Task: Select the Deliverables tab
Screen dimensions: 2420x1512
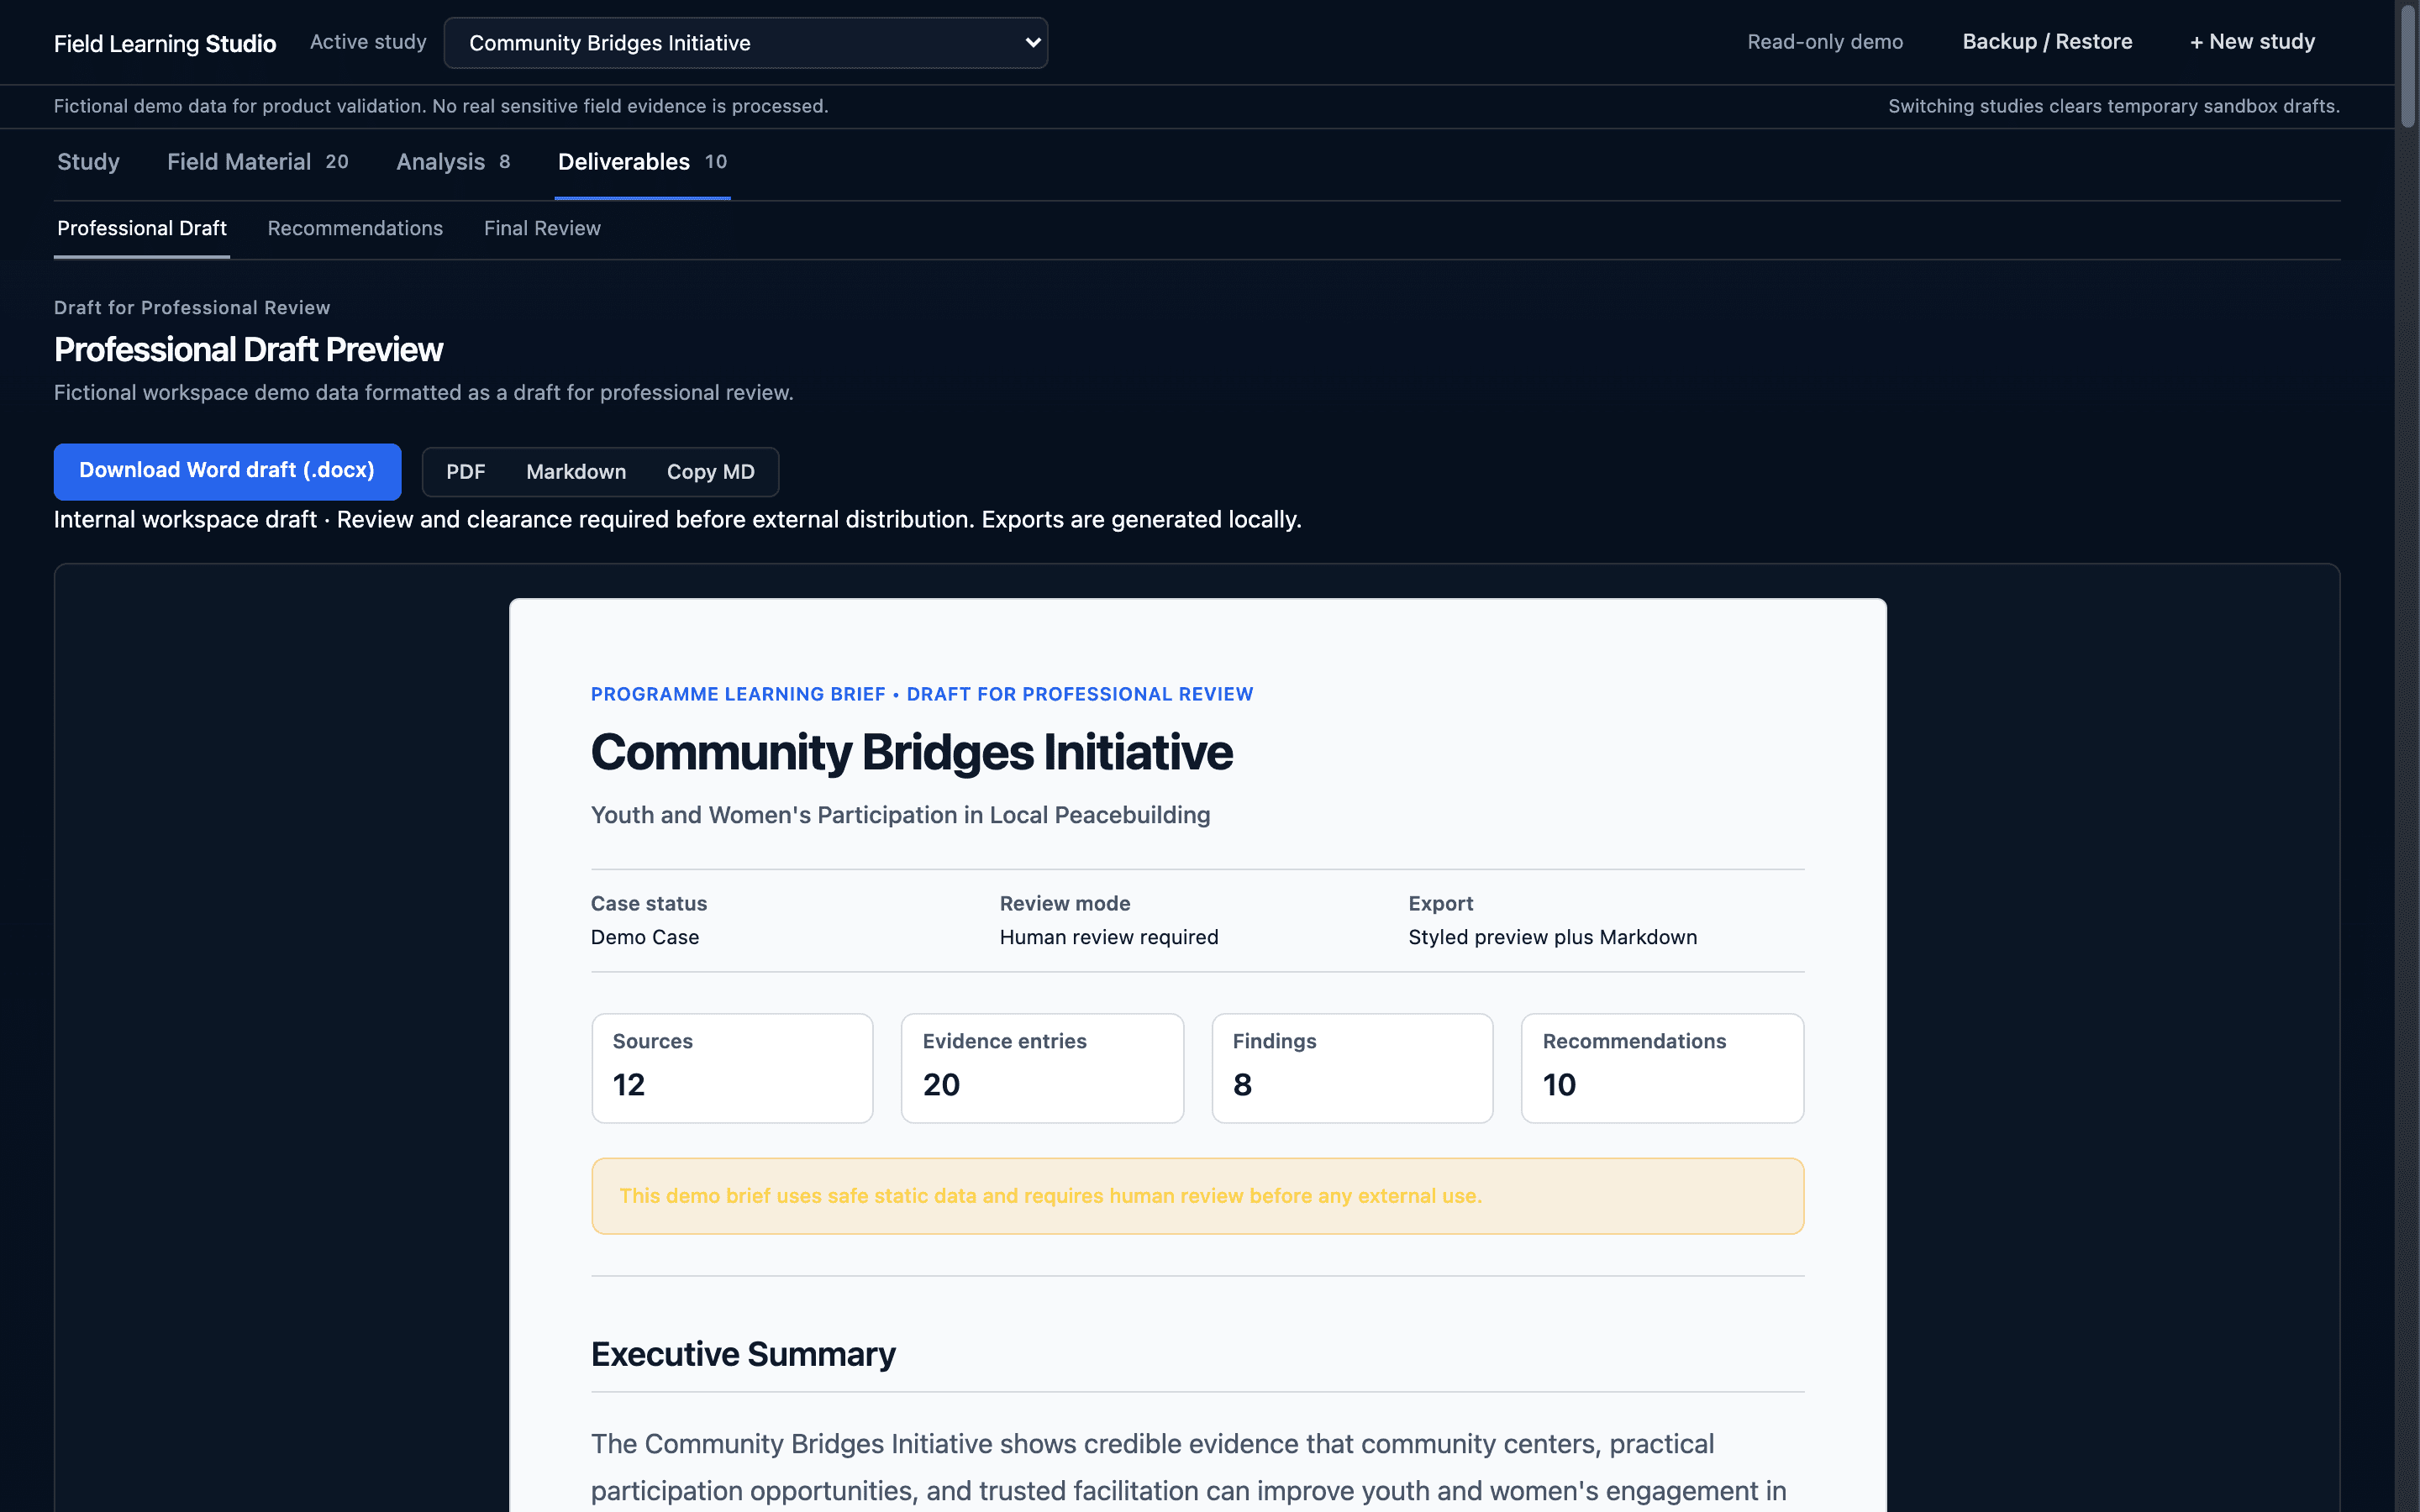Action: (x=642, y=162)
